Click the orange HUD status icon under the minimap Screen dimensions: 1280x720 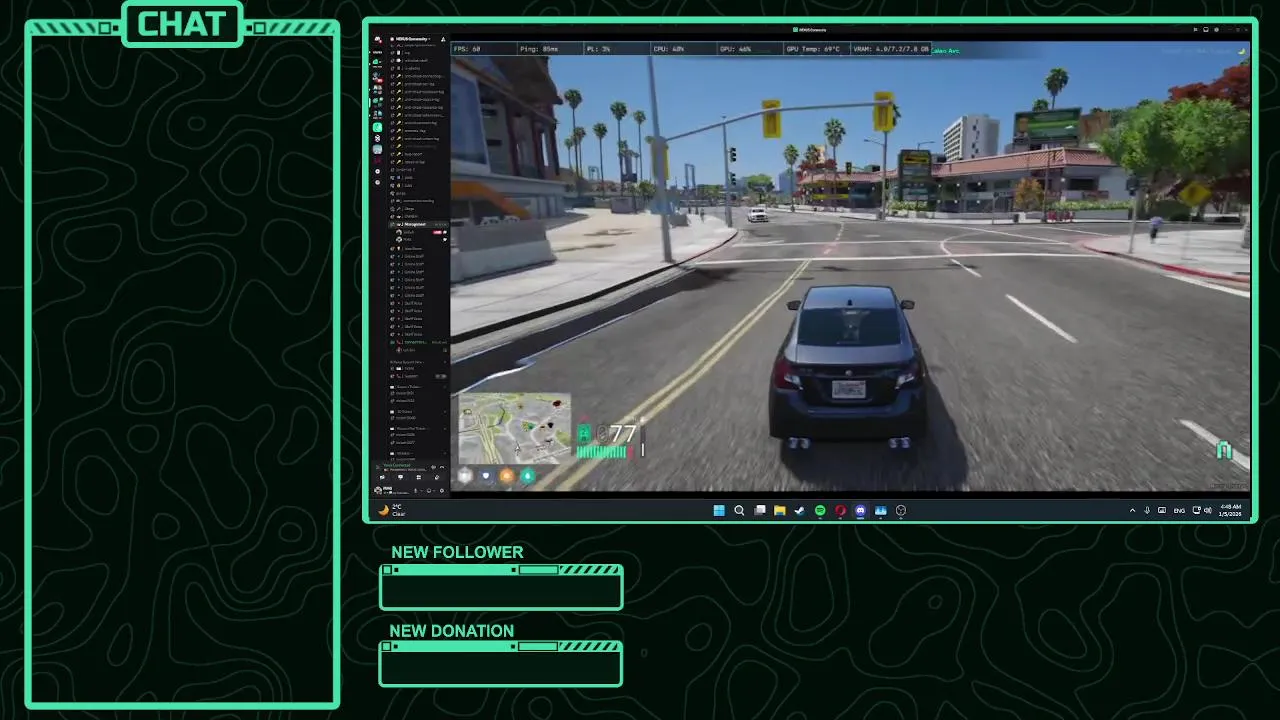(x=506, y=476)
